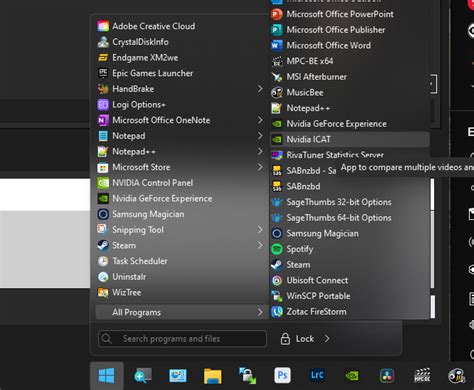Open MusicBee from taskbar
474x390 pixels.
pos(456,376)
